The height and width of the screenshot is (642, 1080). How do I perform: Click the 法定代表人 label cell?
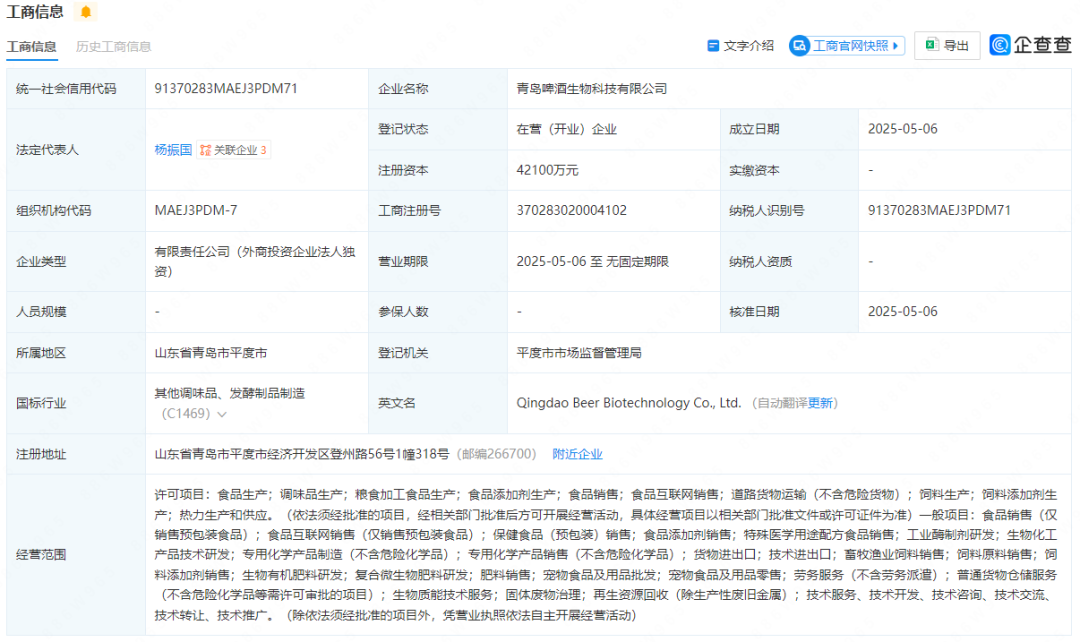(76, 149)
